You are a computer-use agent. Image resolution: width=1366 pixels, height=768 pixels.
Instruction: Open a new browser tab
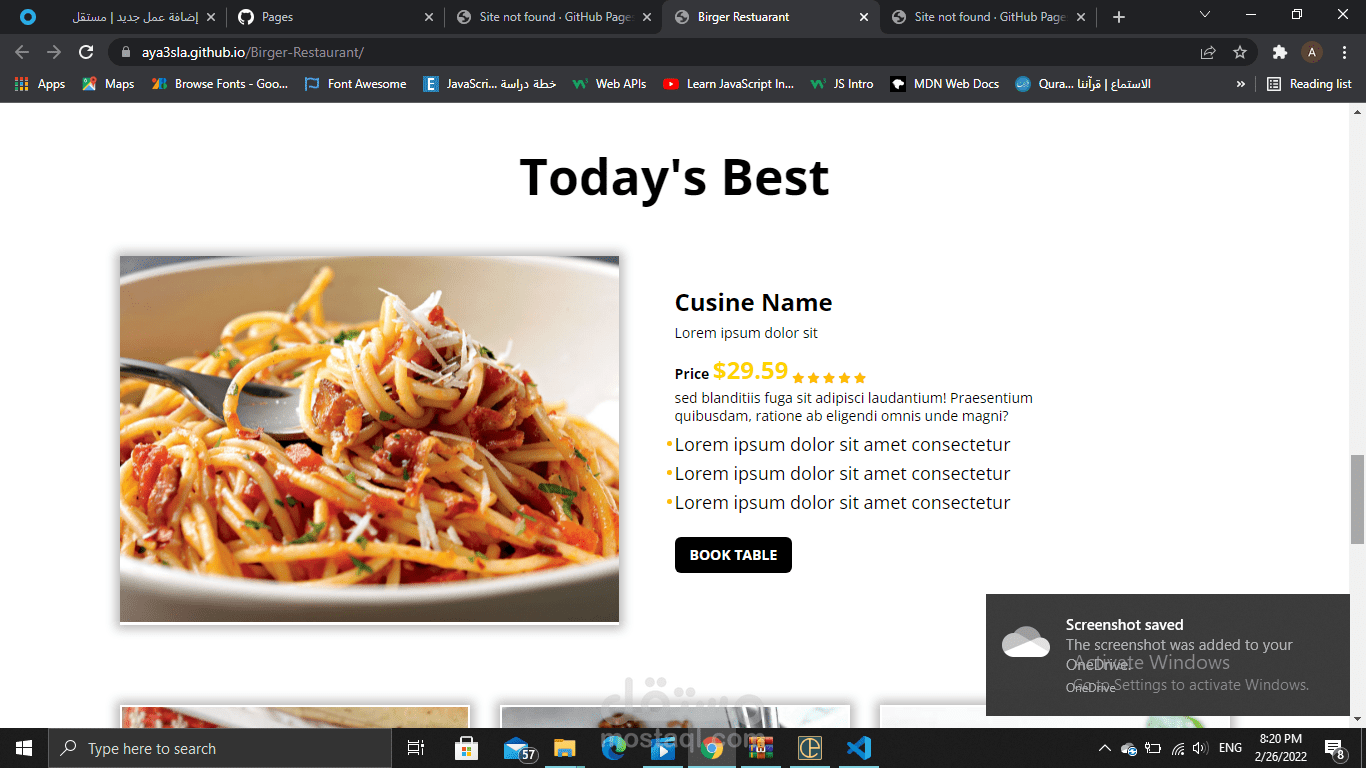(1119, 17)
